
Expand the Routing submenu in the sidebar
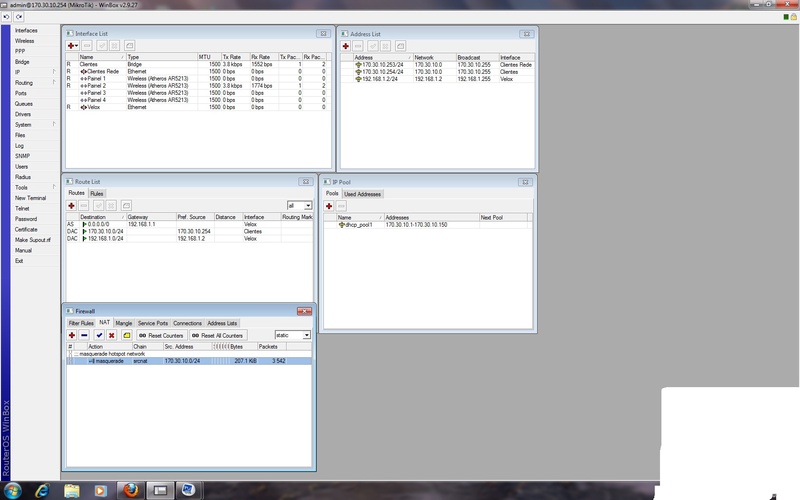tap(54, 82)
